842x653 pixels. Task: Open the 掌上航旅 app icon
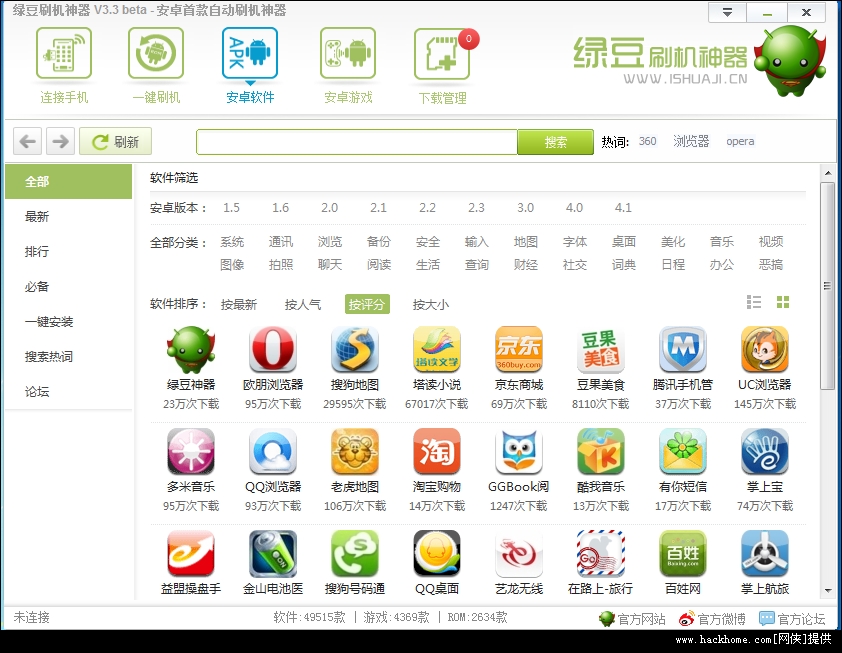tap(765, 554)
